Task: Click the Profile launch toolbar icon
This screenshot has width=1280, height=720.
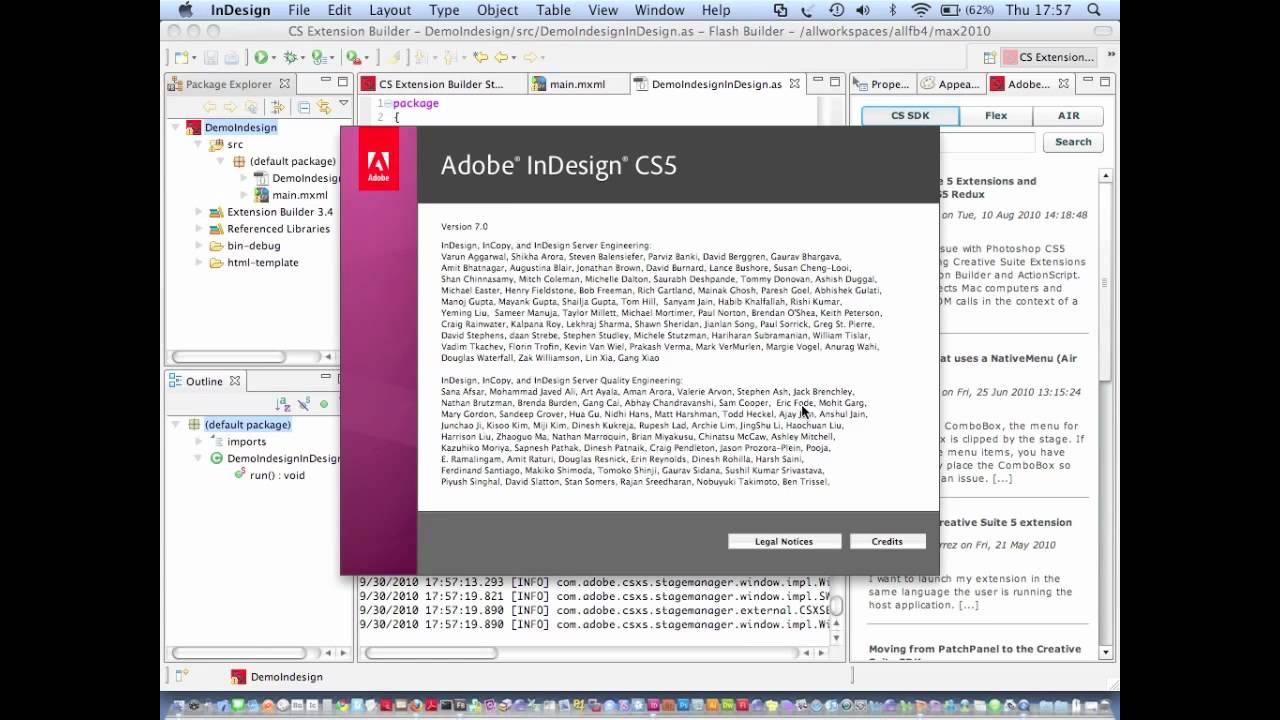Action: [x=319, y=58]
